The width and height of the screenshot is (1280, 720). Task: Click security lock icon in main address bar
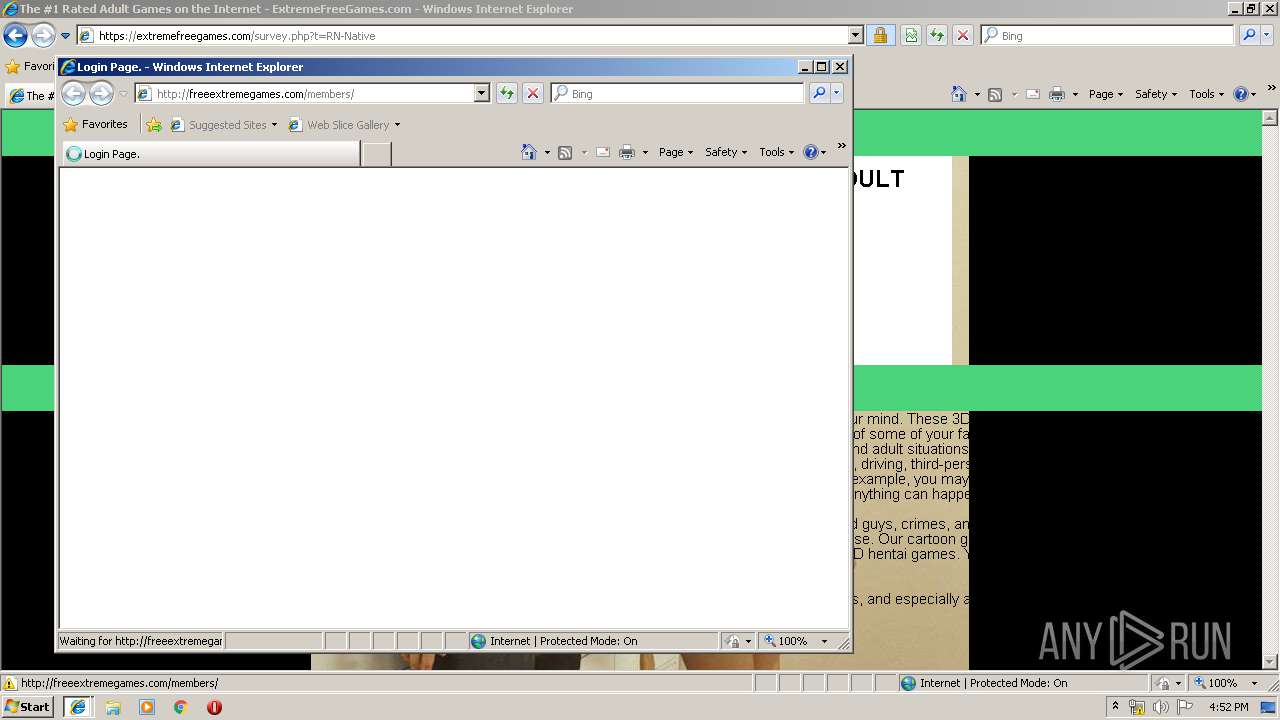880,35
